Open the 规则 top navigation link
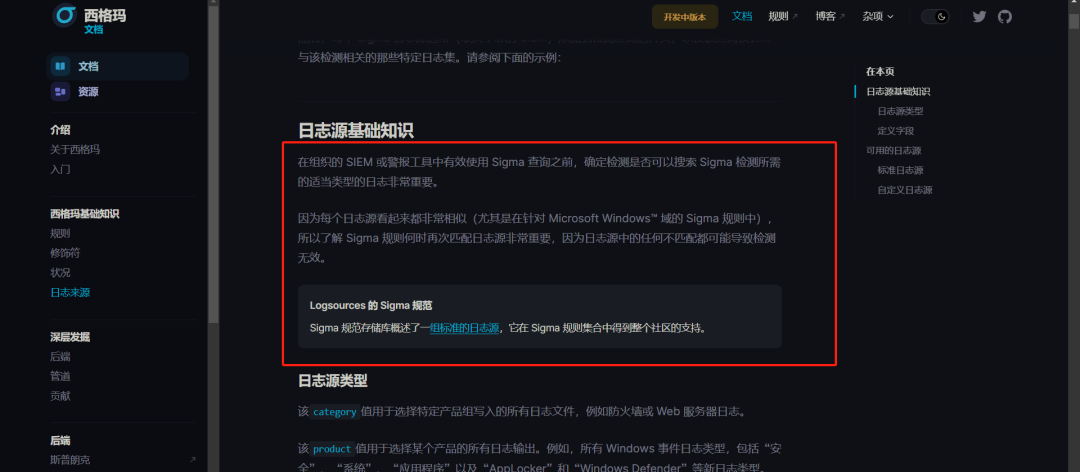This screenshot has width=1080, height=472. click(x=782, y=17)
